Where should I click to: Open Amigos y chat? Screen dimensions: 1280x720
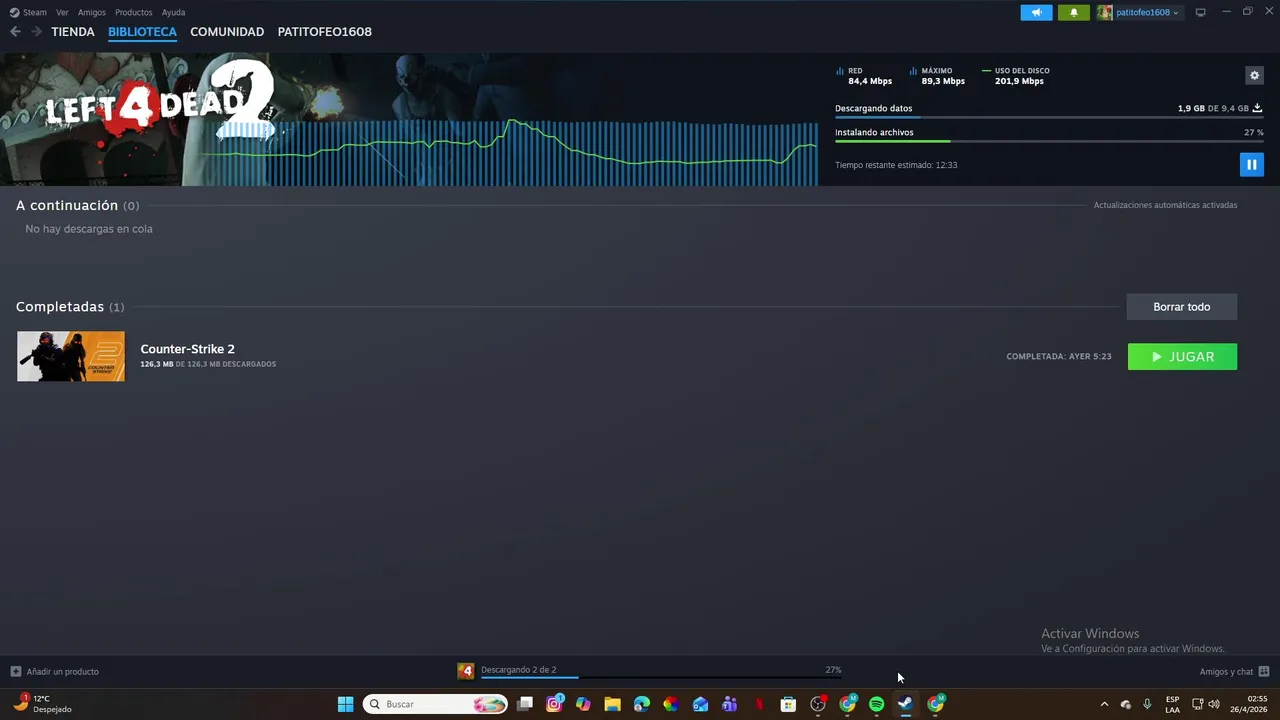point(1226,671)
